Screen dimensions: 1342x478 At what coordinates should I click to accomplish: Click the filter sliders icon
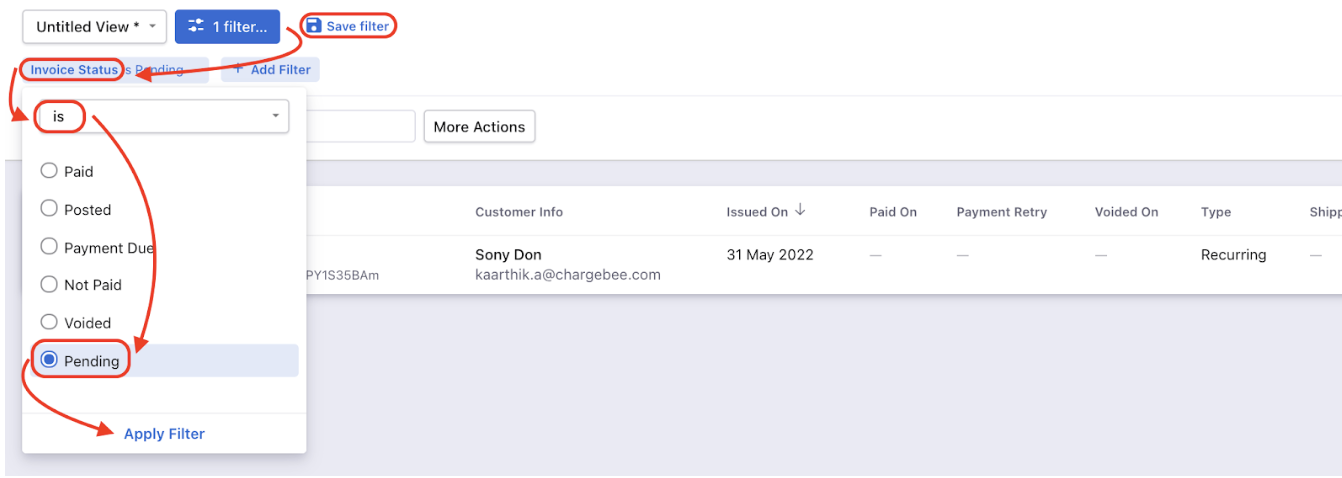click(196, 27)
